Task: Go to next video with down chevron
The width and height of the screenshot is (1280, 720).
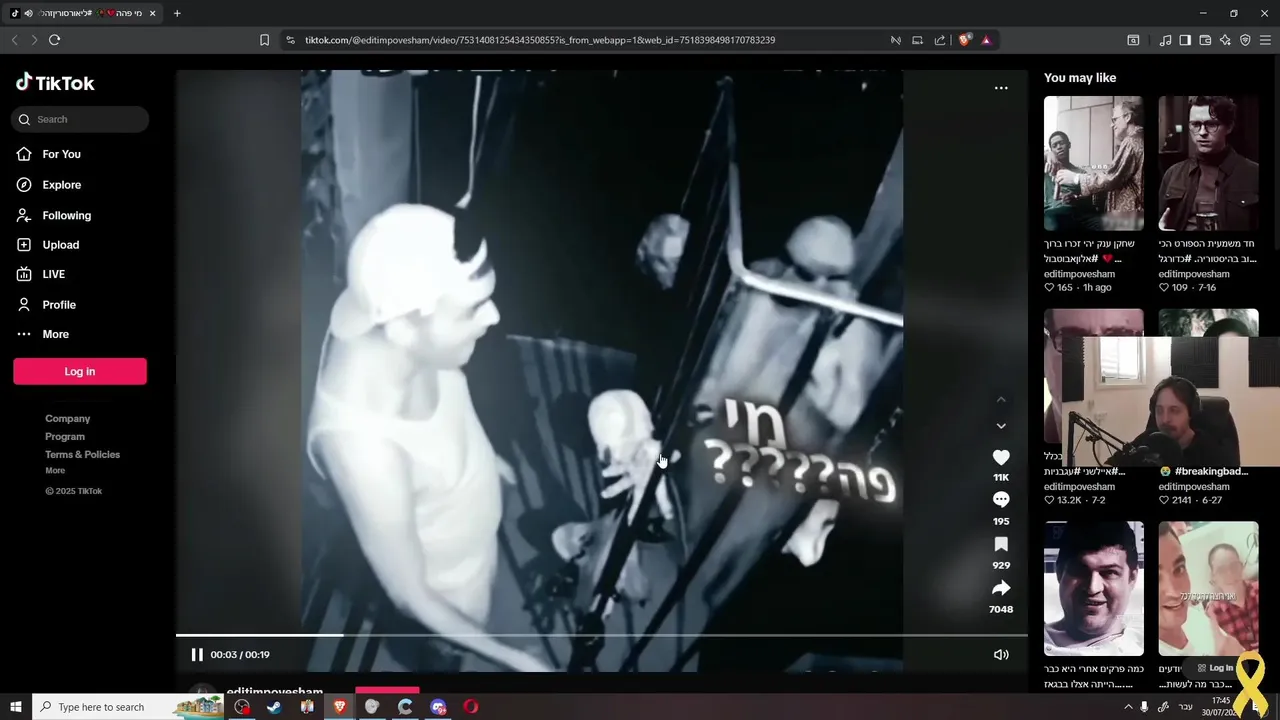Action: (1001, 426)
